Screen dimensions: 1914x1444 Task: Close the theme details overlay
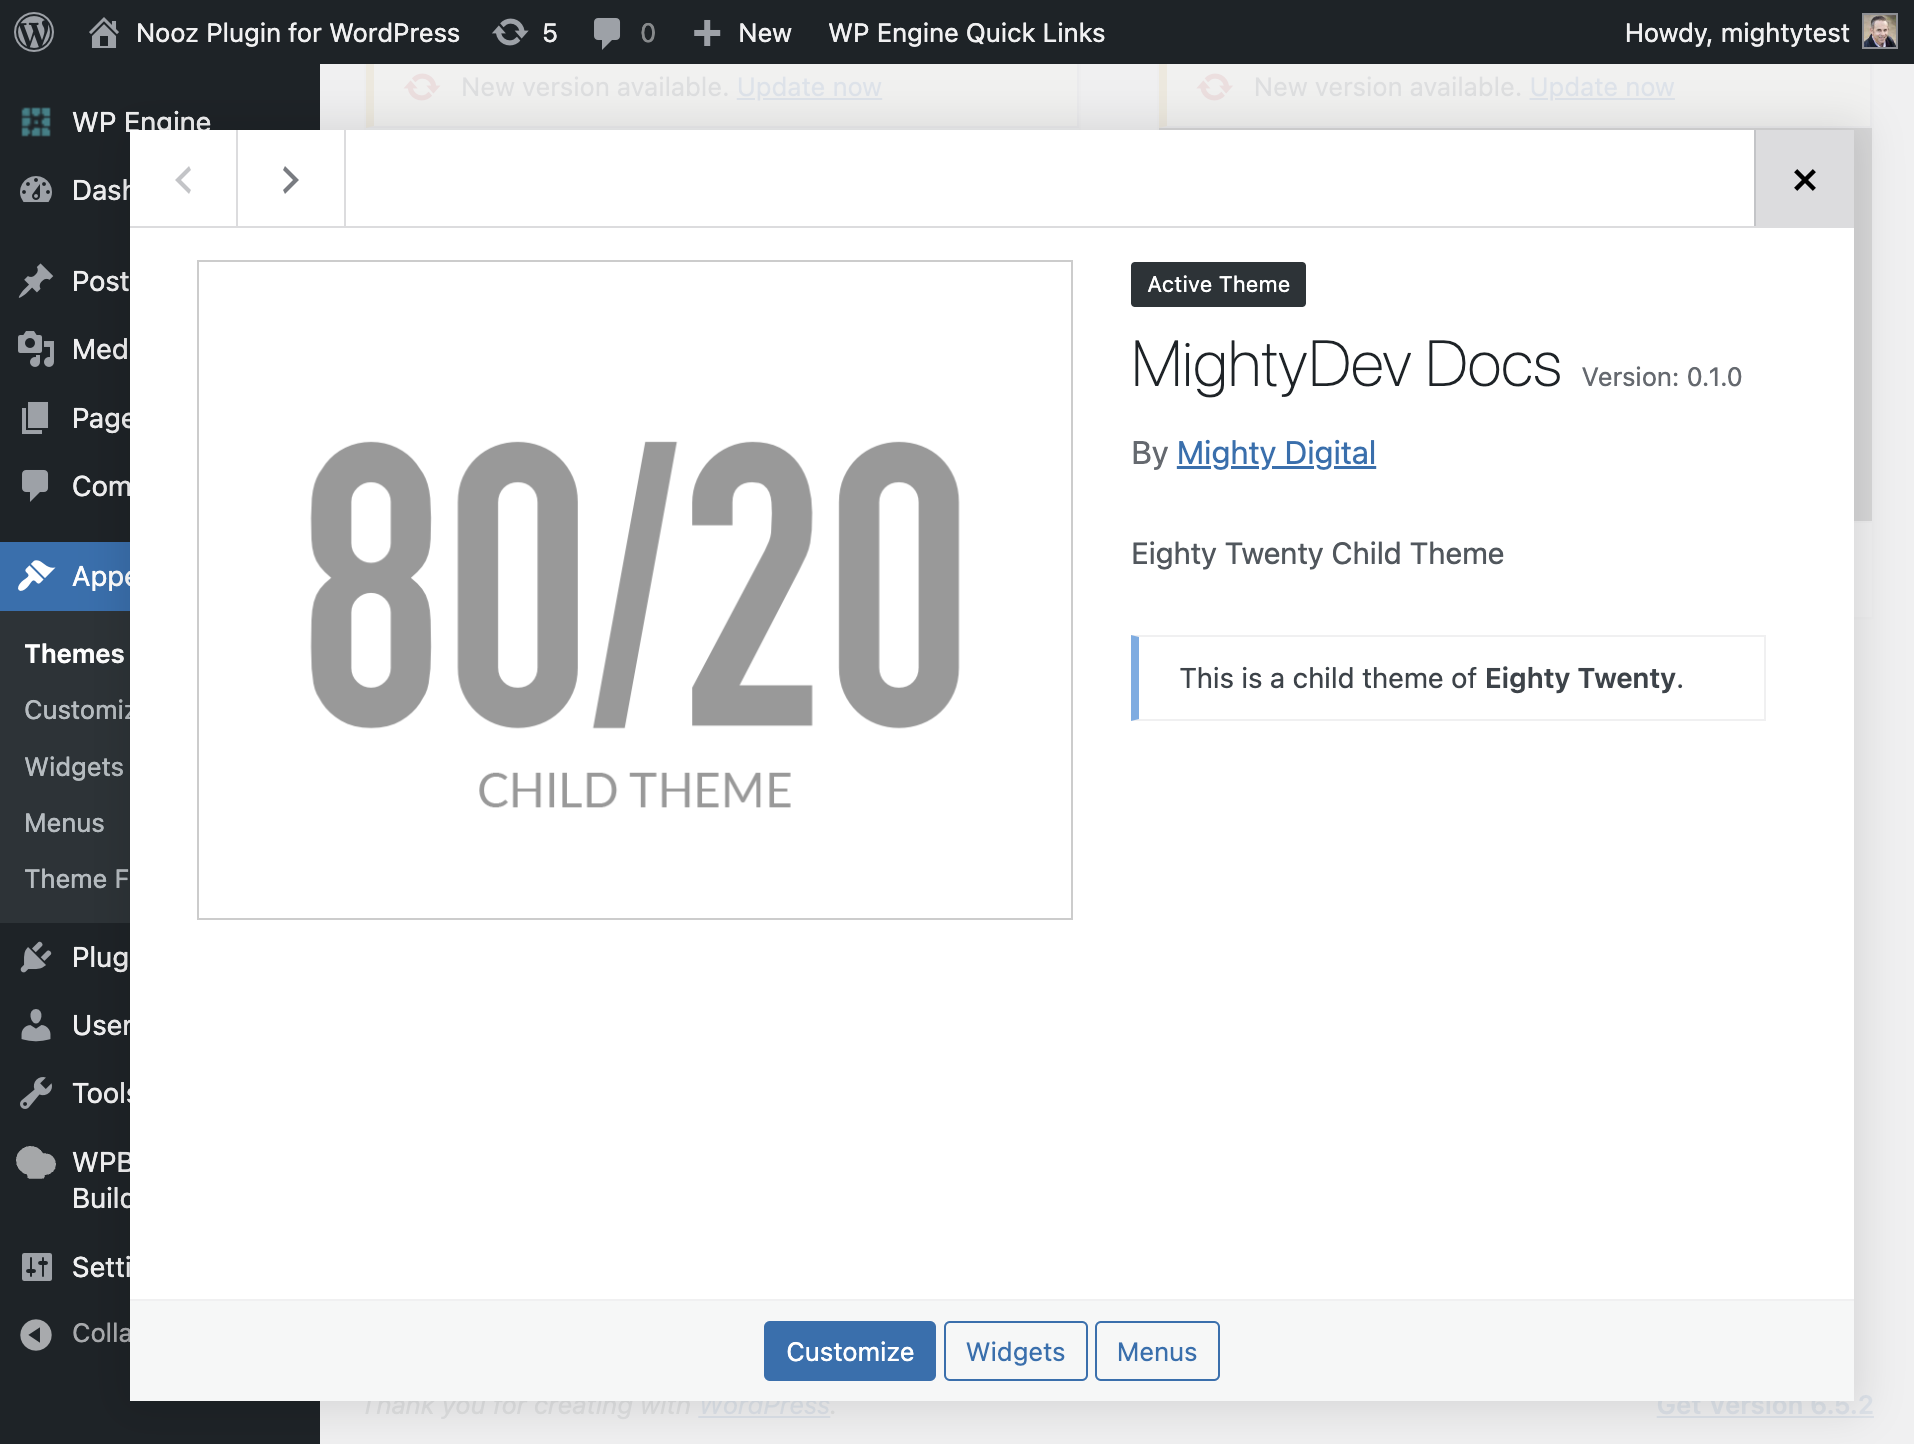[x=1805, y=180]
